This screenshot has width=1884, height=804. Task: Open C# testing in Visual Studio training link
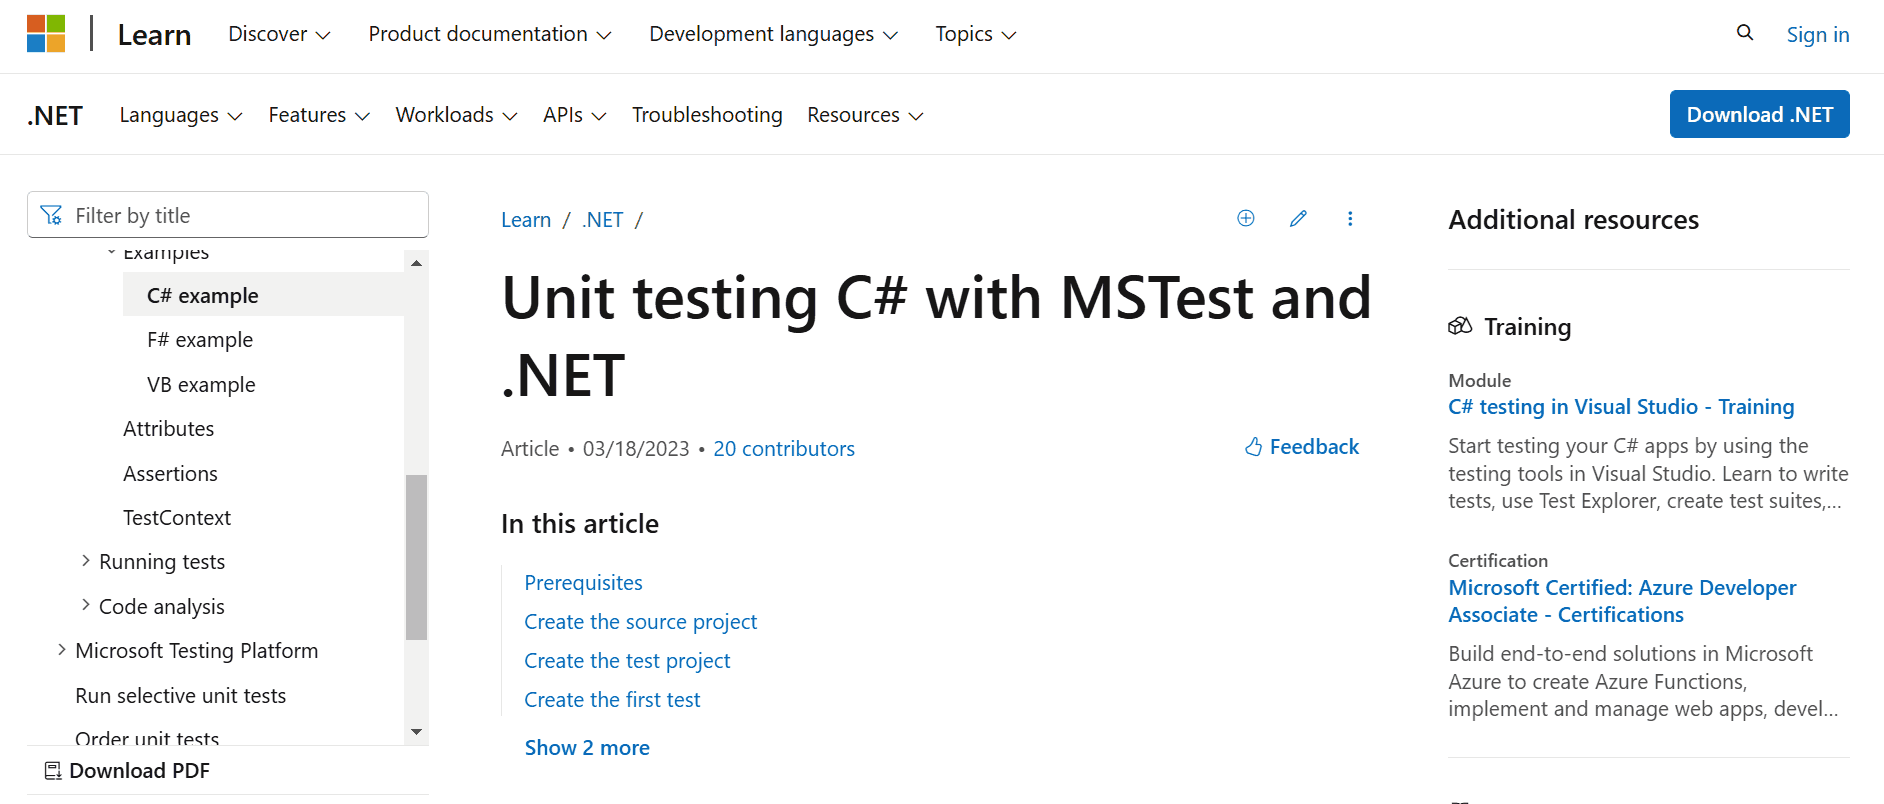[1621, 407]
